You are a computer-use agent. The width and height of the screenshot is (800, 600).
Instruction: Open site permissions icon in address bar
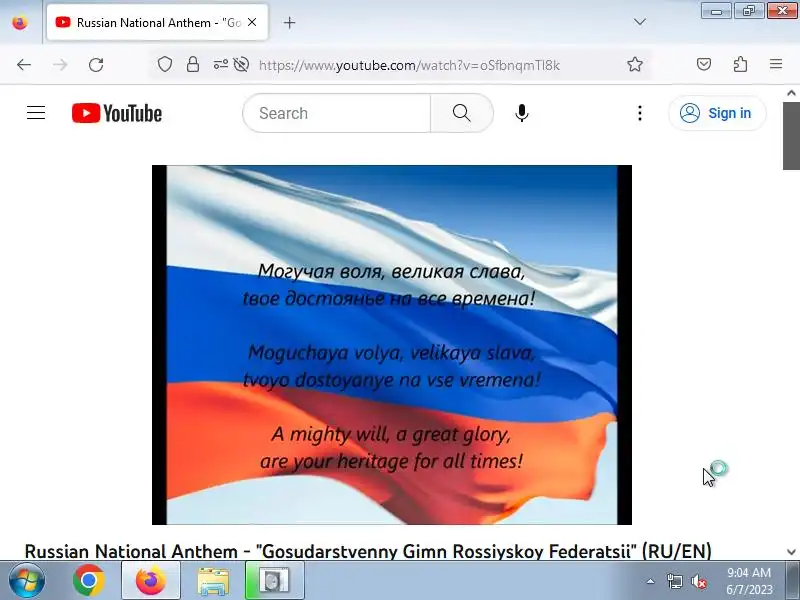click(x=220, y=64)
